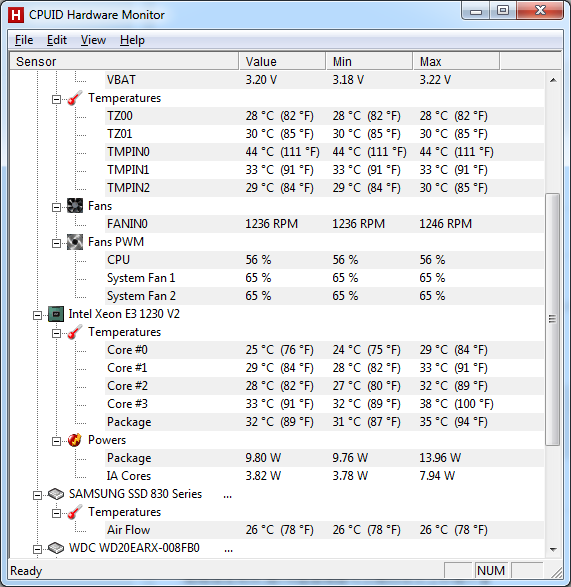This screenshot has width=571, height=587.
Task: Click the drive icon for WDC WD20EARX
Action: (x=56, y=548)
